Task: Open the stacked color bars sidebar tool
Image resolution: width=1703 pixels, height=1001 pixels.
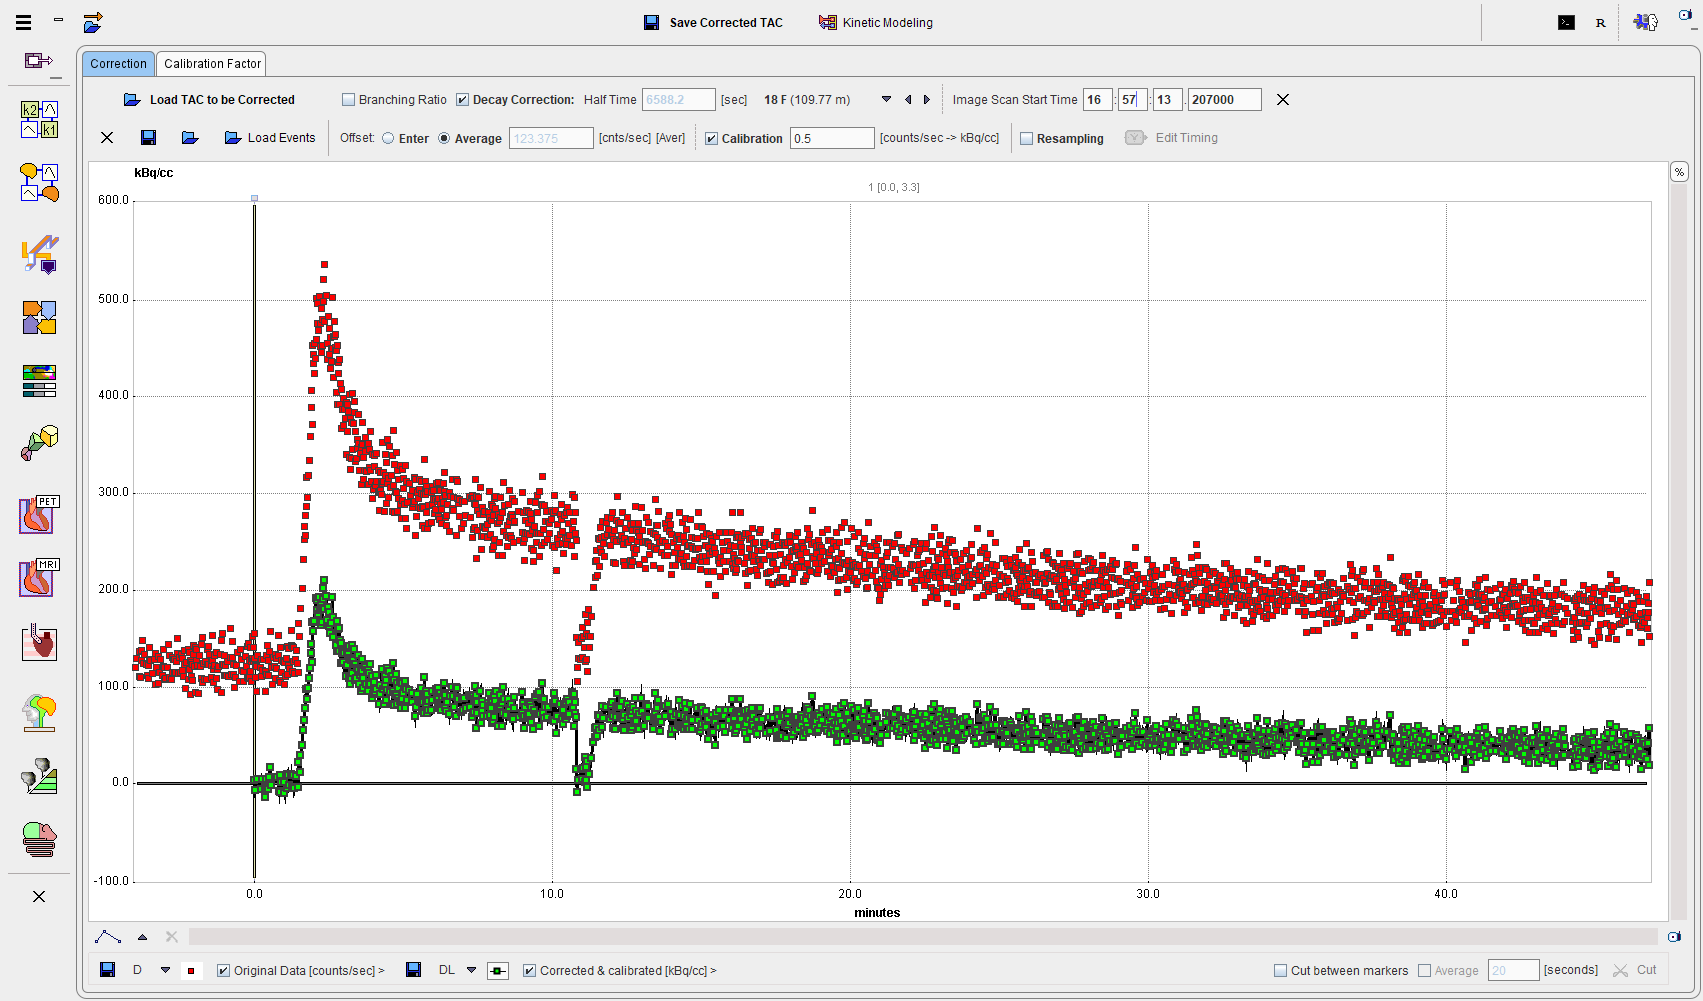Action: point(40,381)
